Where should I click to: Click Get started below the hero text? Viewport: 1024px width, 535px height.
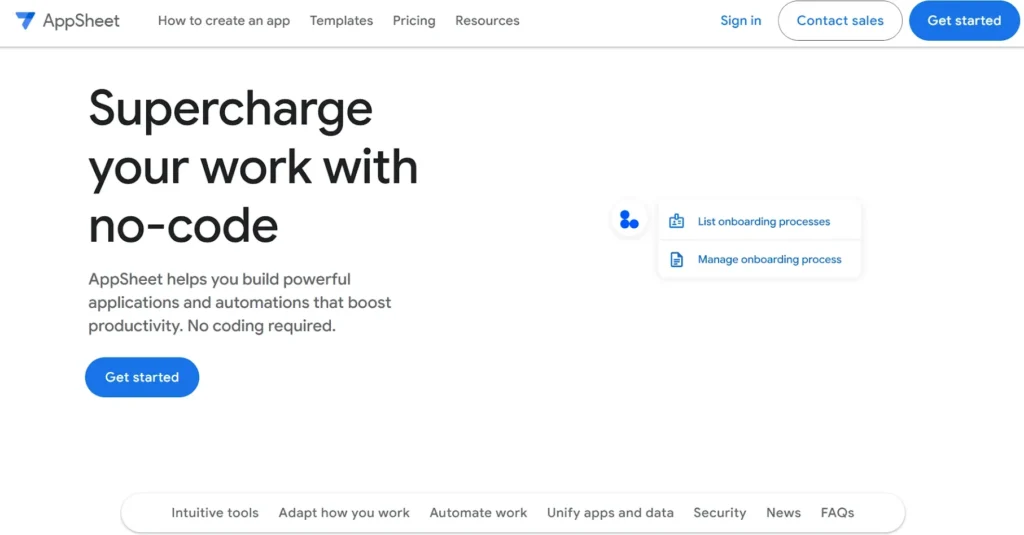click(x=142, y=377)
